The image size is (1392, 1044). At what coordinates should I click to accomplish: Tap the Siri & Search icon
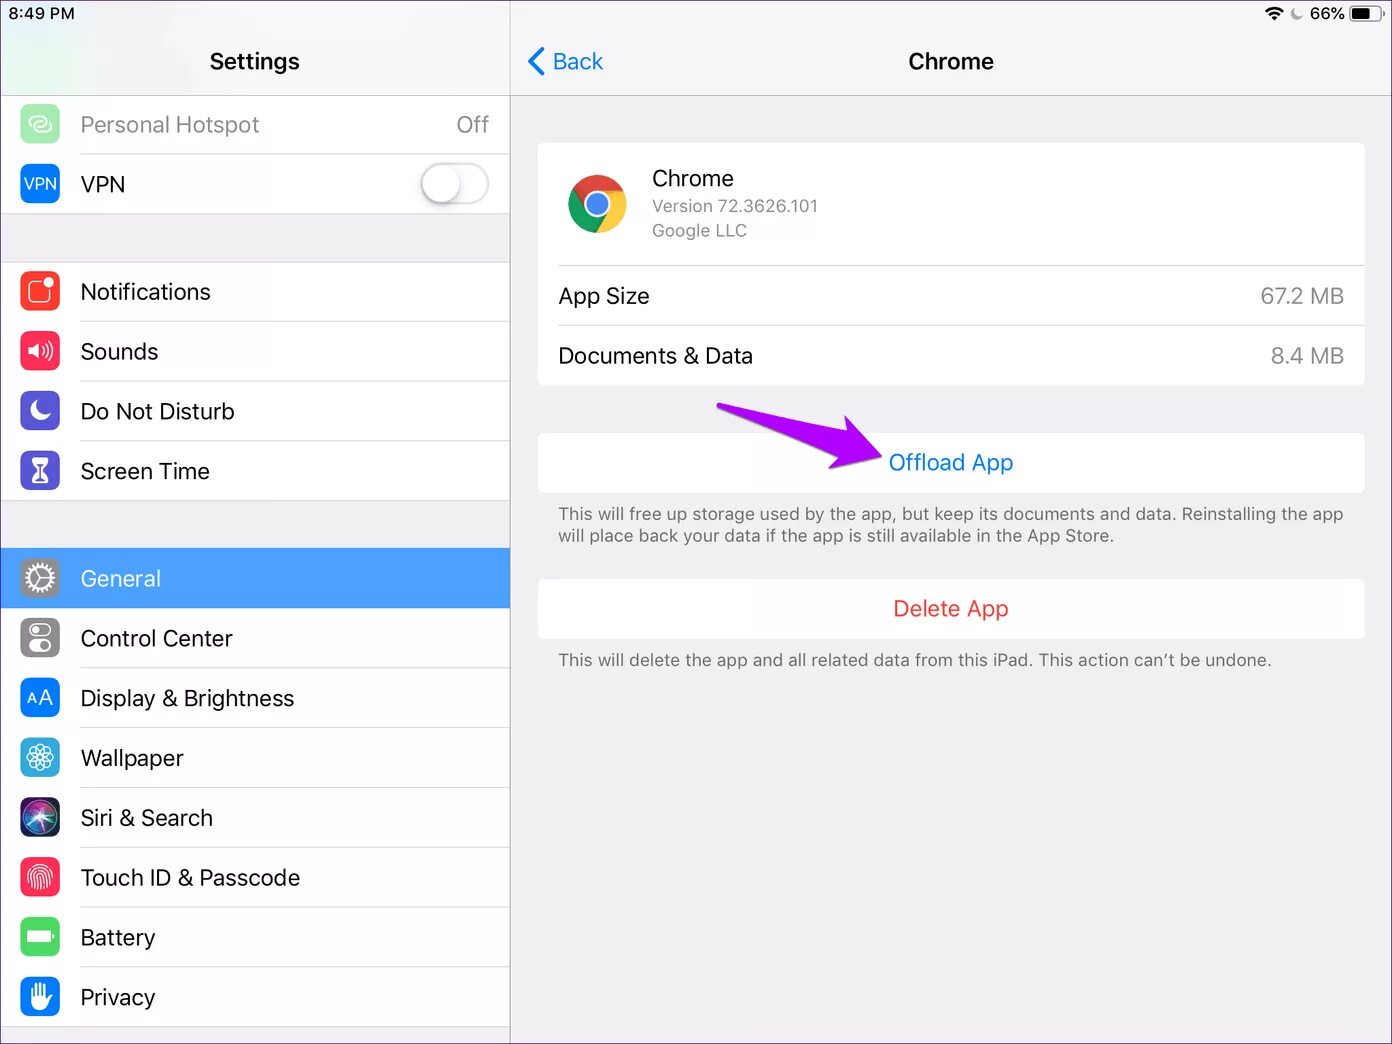tap(40, 818)
